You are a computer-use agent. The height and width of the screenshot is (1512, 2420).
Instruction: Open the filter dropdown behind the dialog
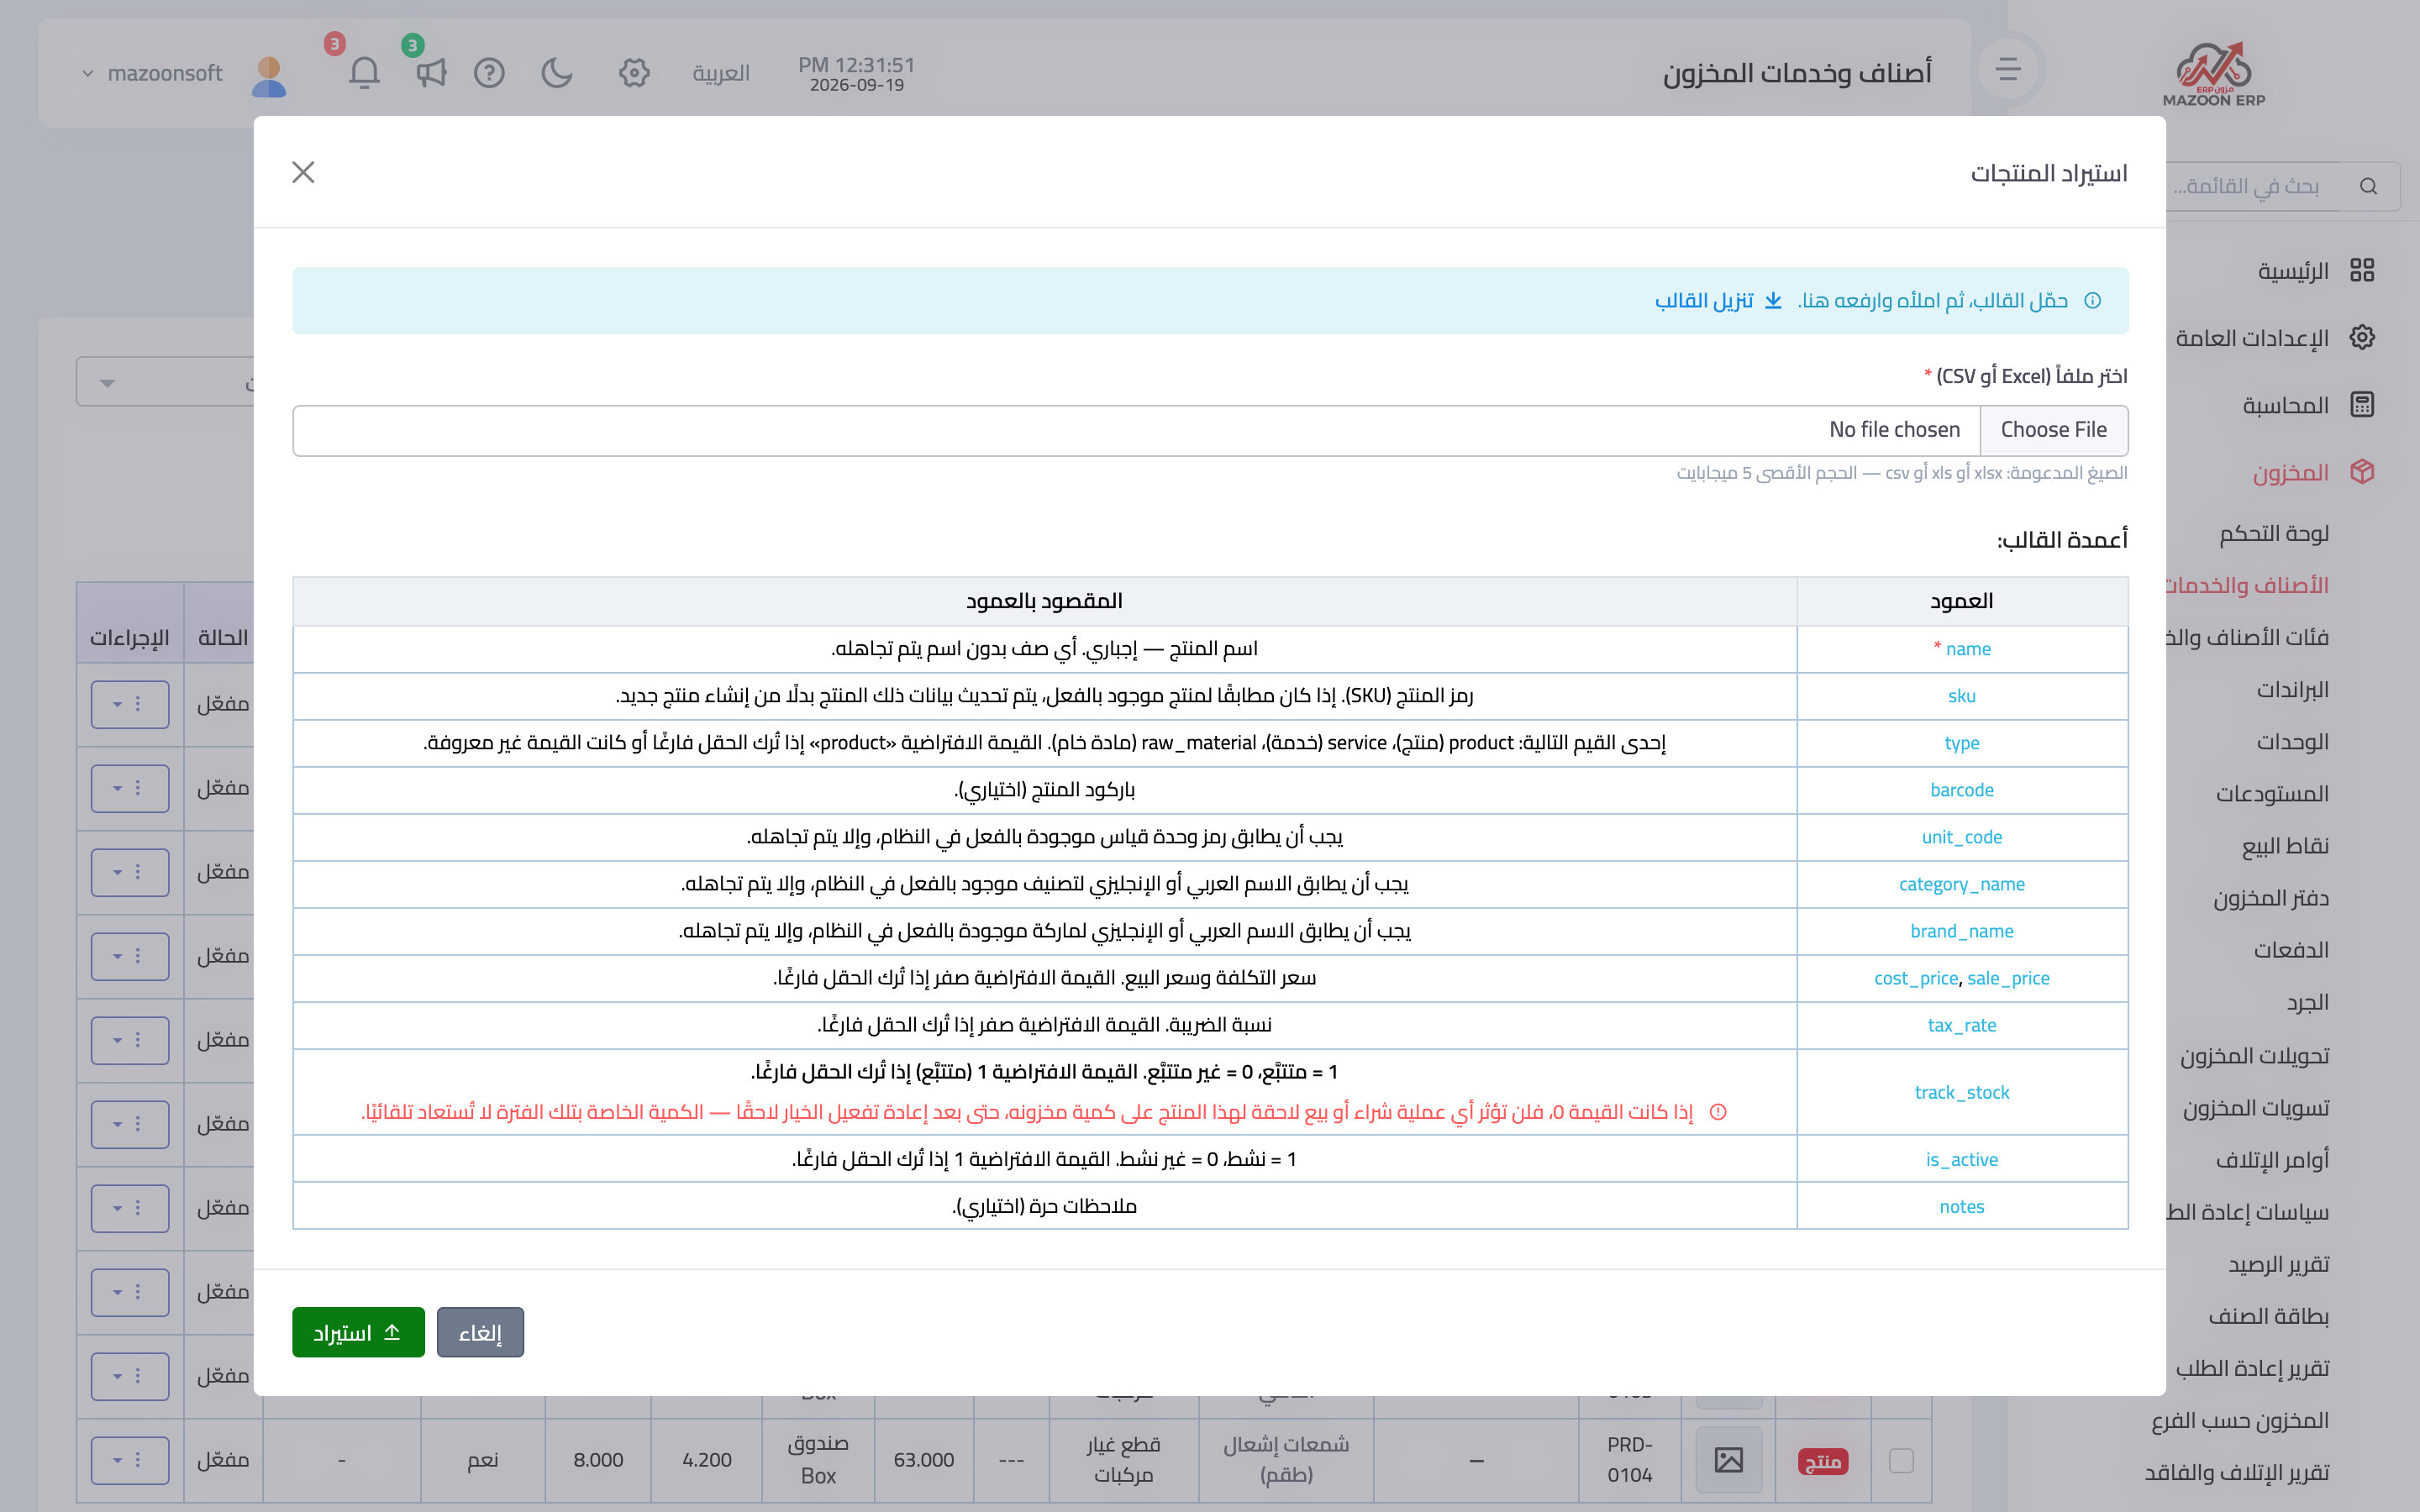point(165,382)
